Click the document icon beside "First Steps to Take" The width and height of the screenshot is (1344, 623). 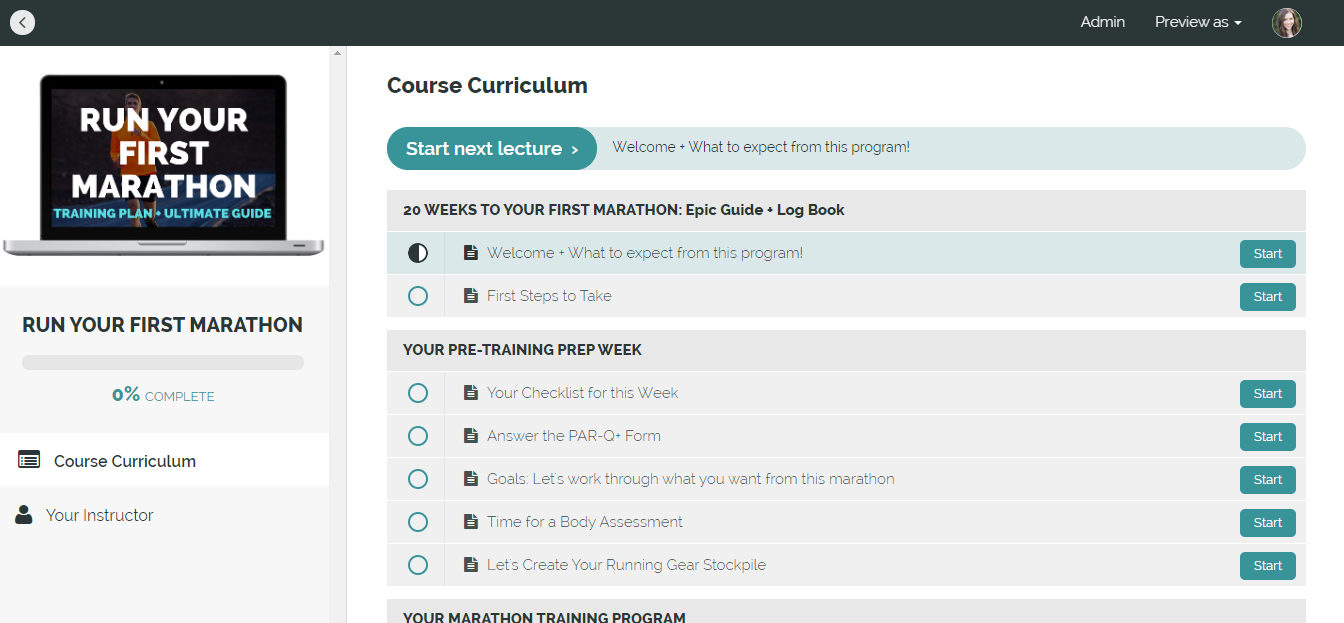coord(471,295)
